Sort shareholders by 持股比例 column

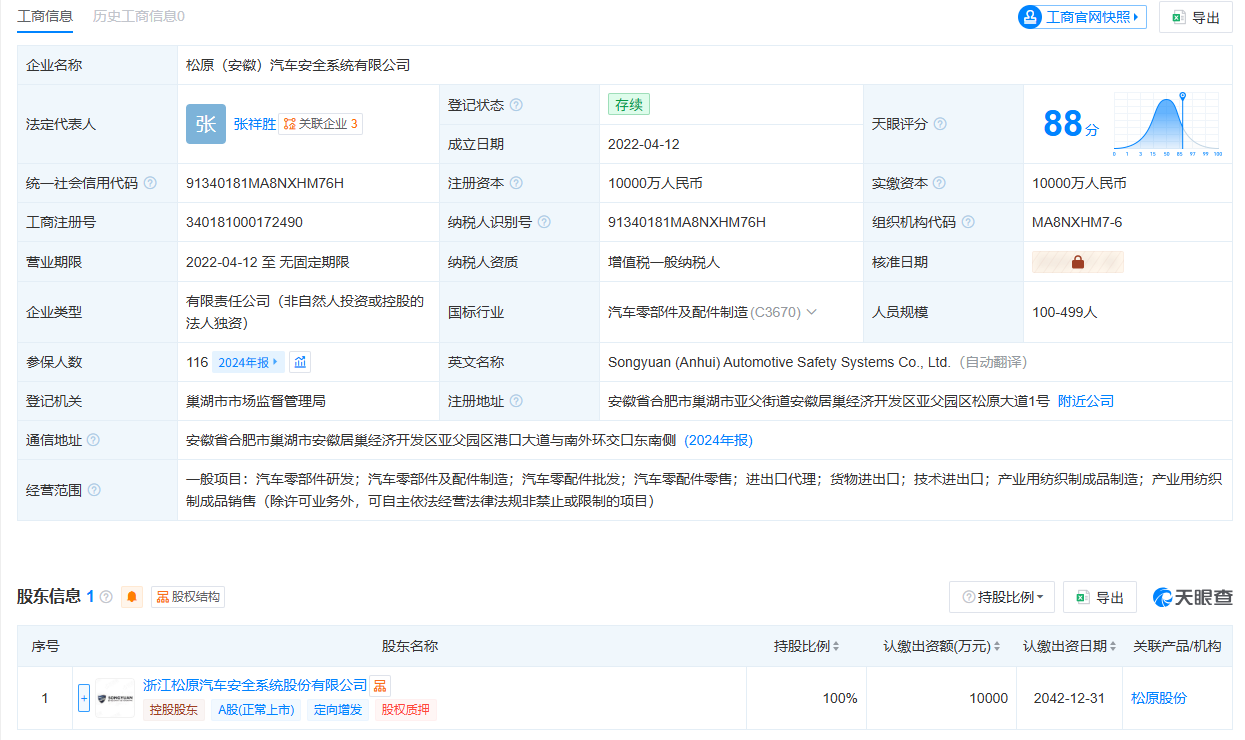pyautogui.click(x=806, y=646)
